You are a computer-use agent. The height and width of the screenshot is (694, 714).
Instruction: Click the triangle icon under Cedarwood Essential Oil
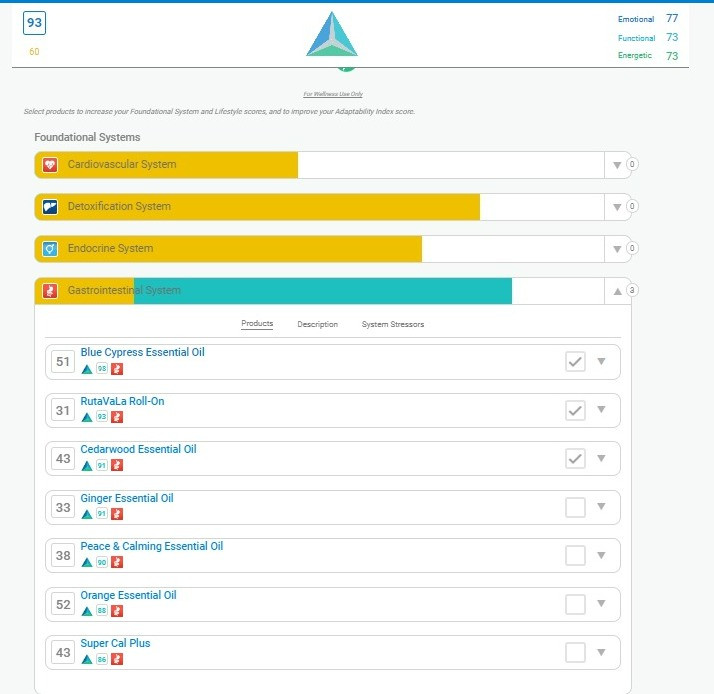click(x=87, y=465)
